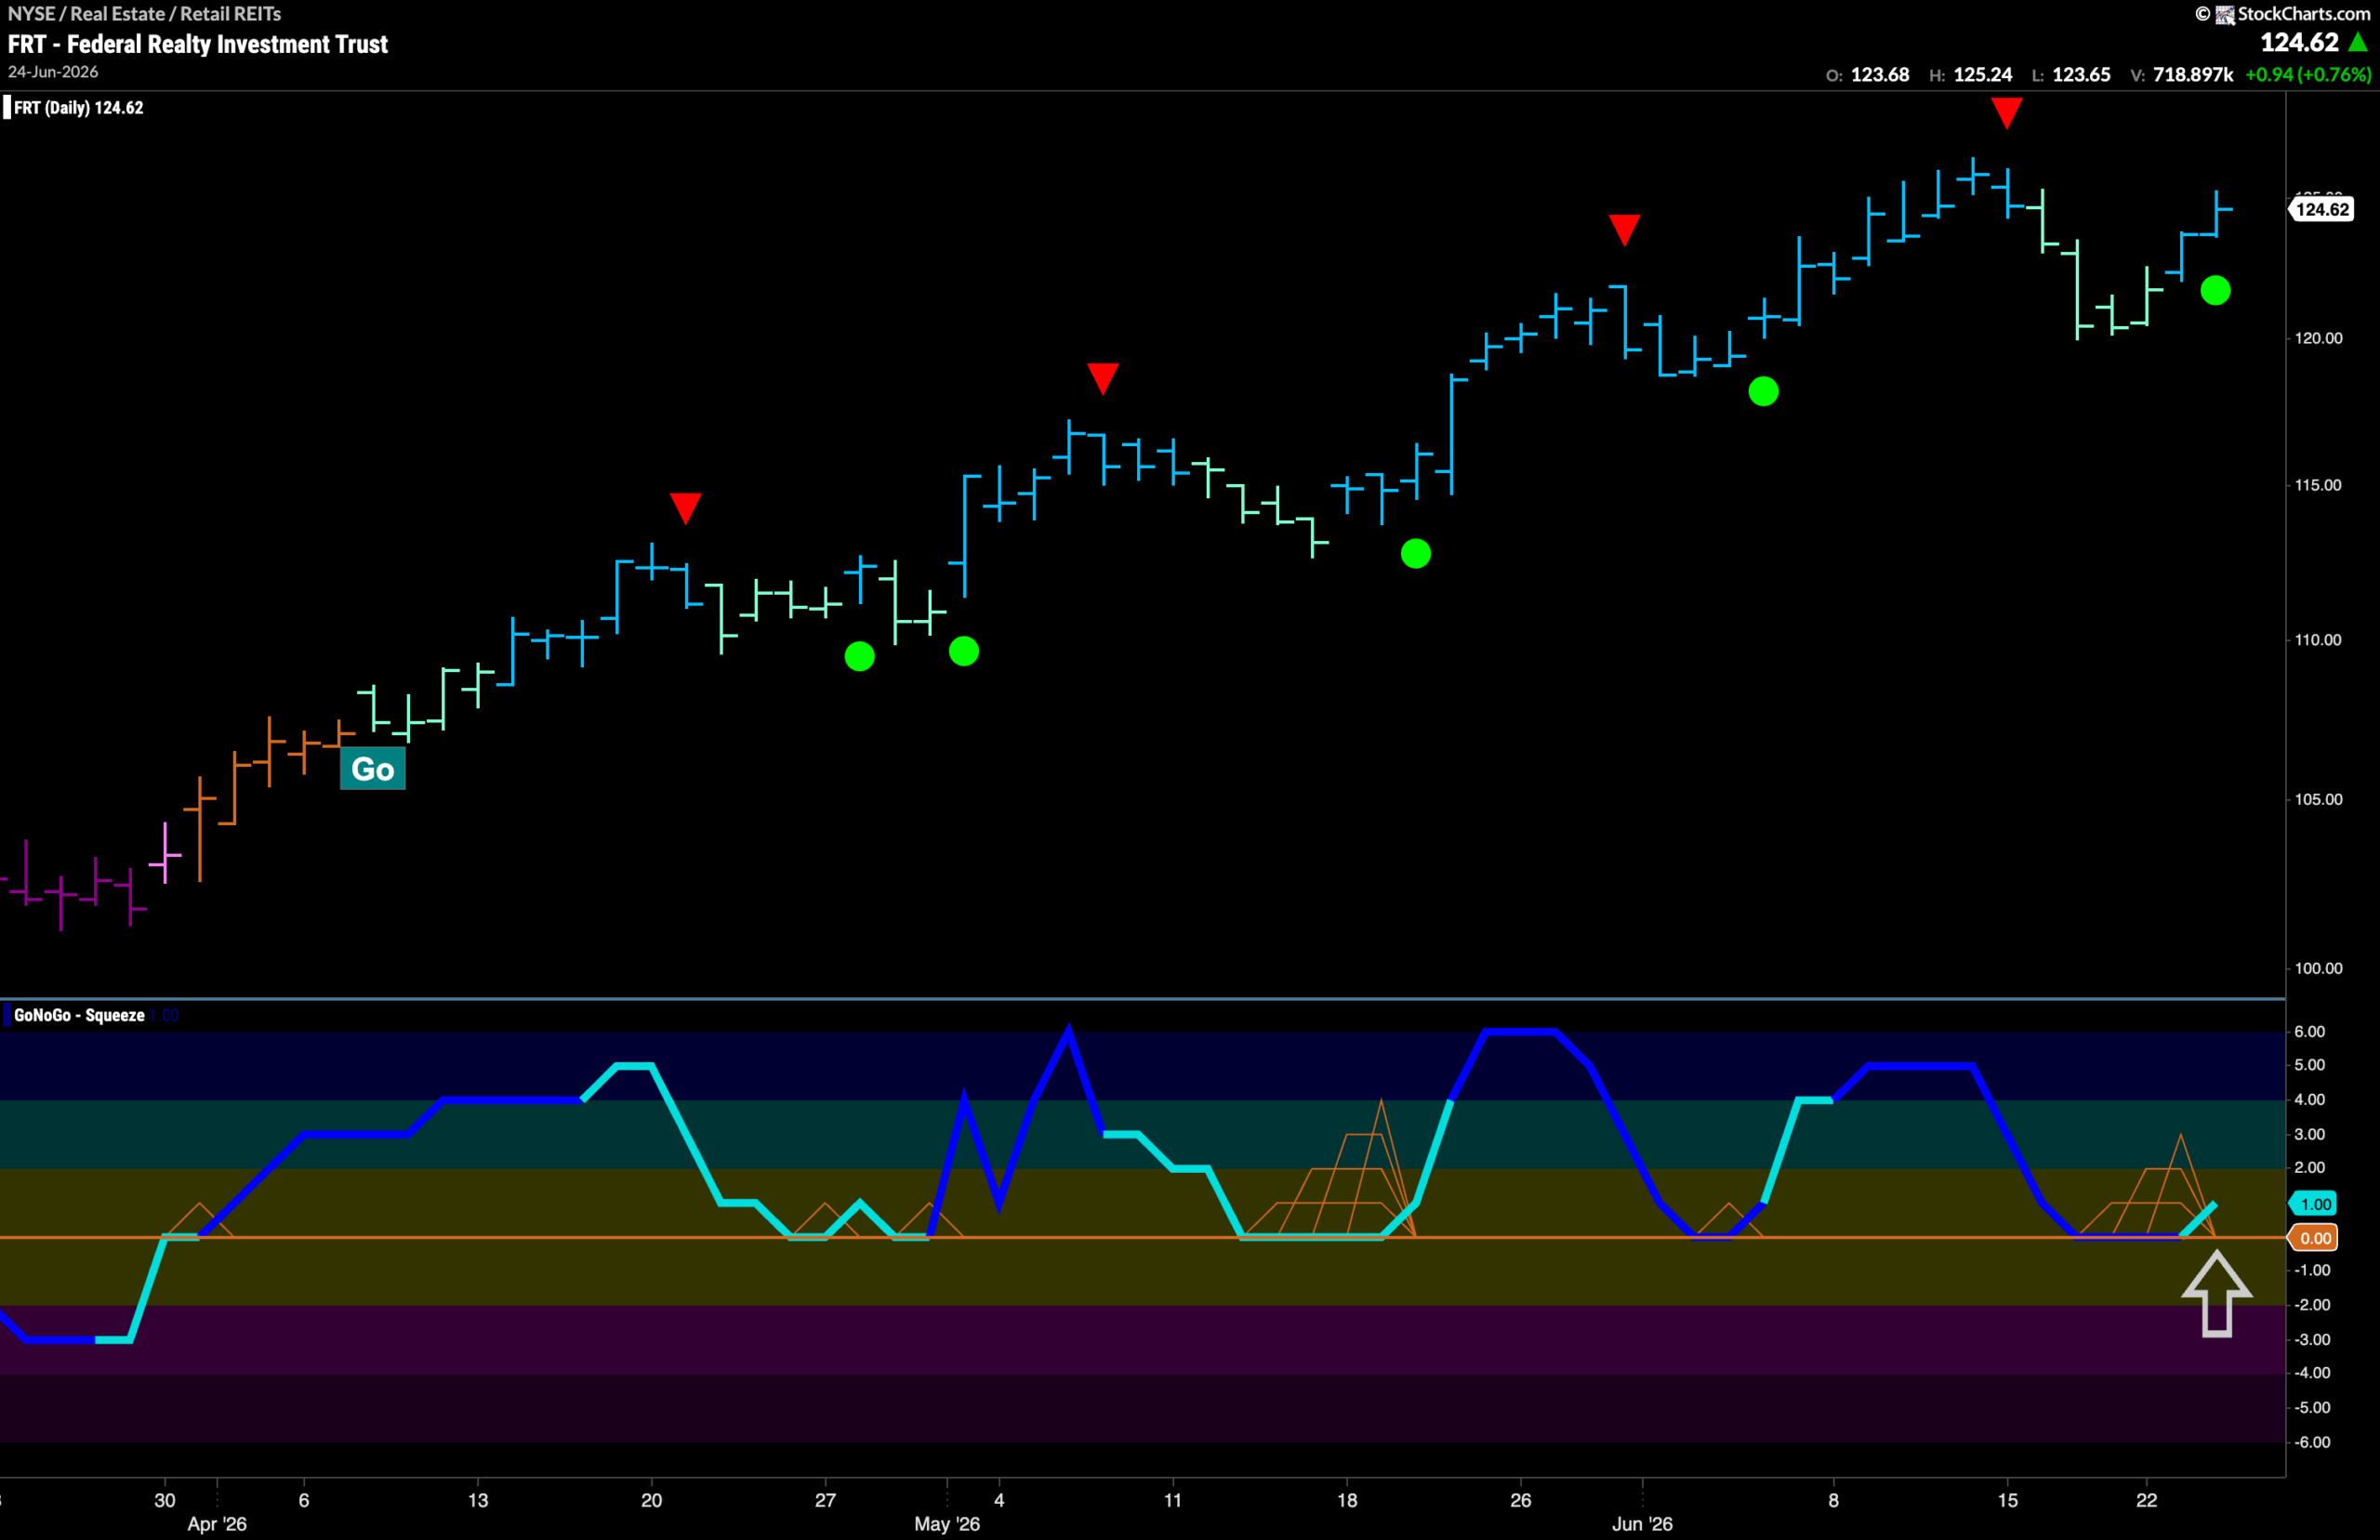Click the red triangle marker above May 29 bar
This screenshot has width=2380, height=1540.
pyautogui.click(x=1624, y=230)
